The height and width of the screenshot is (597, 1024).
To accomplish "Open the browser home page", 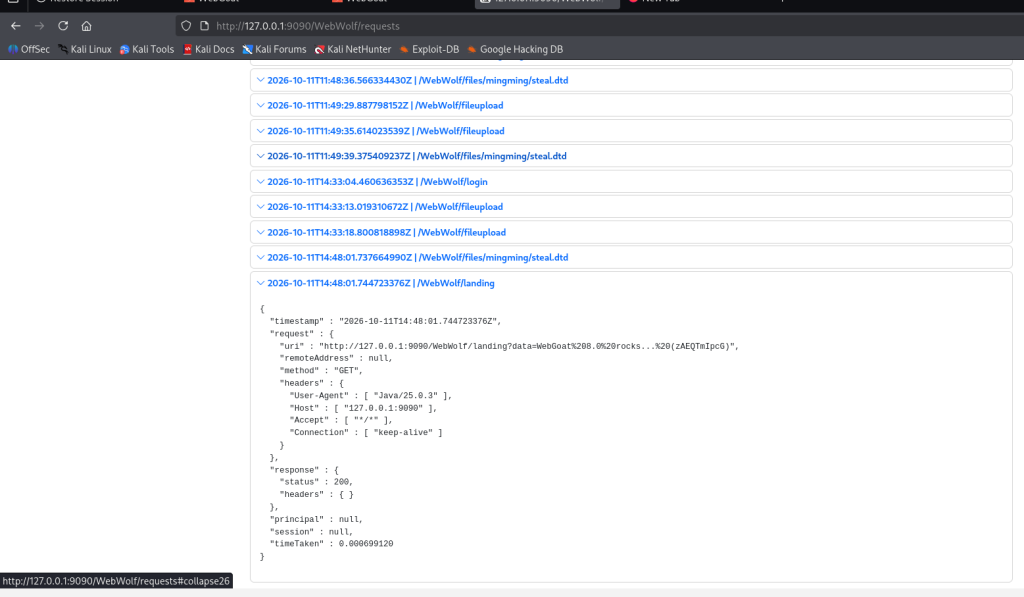I will point(86,26).
